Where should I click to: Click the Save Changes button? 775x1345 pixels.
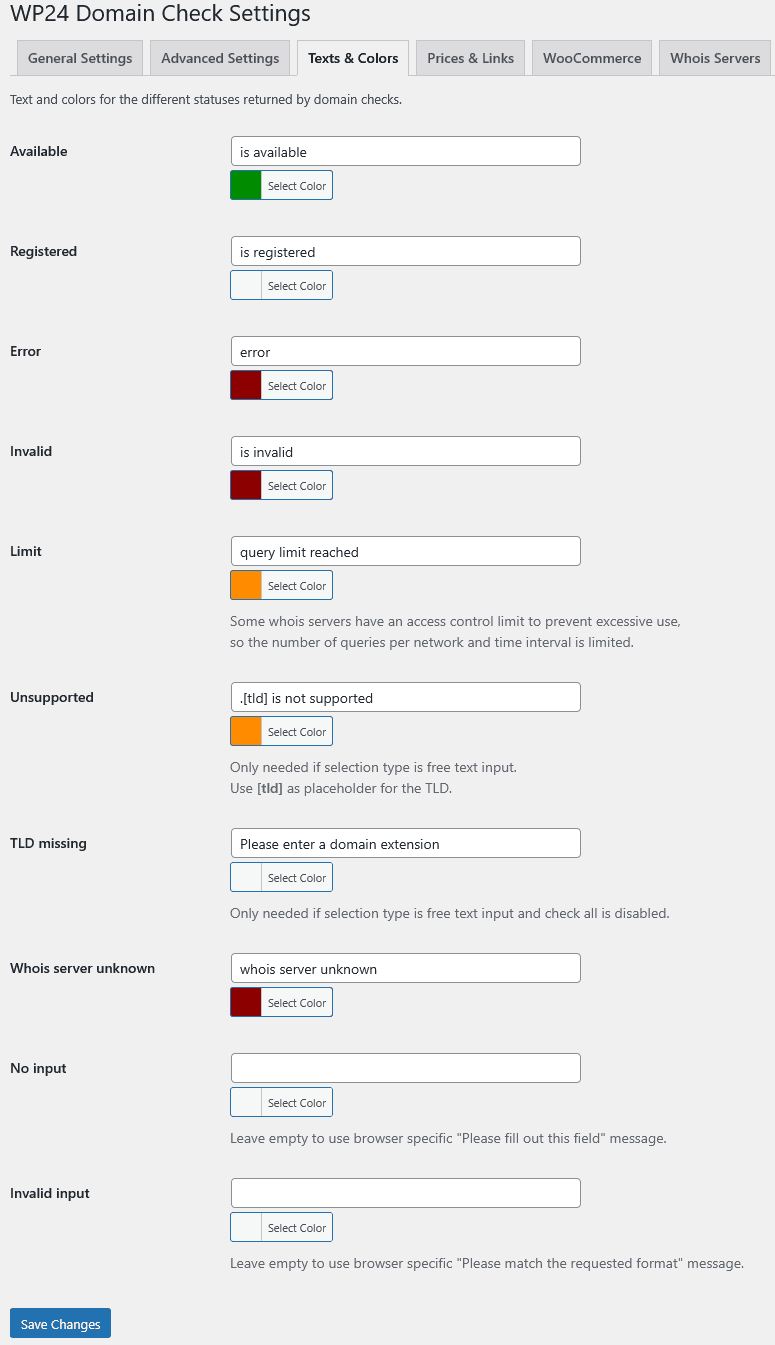point(60,1324)
